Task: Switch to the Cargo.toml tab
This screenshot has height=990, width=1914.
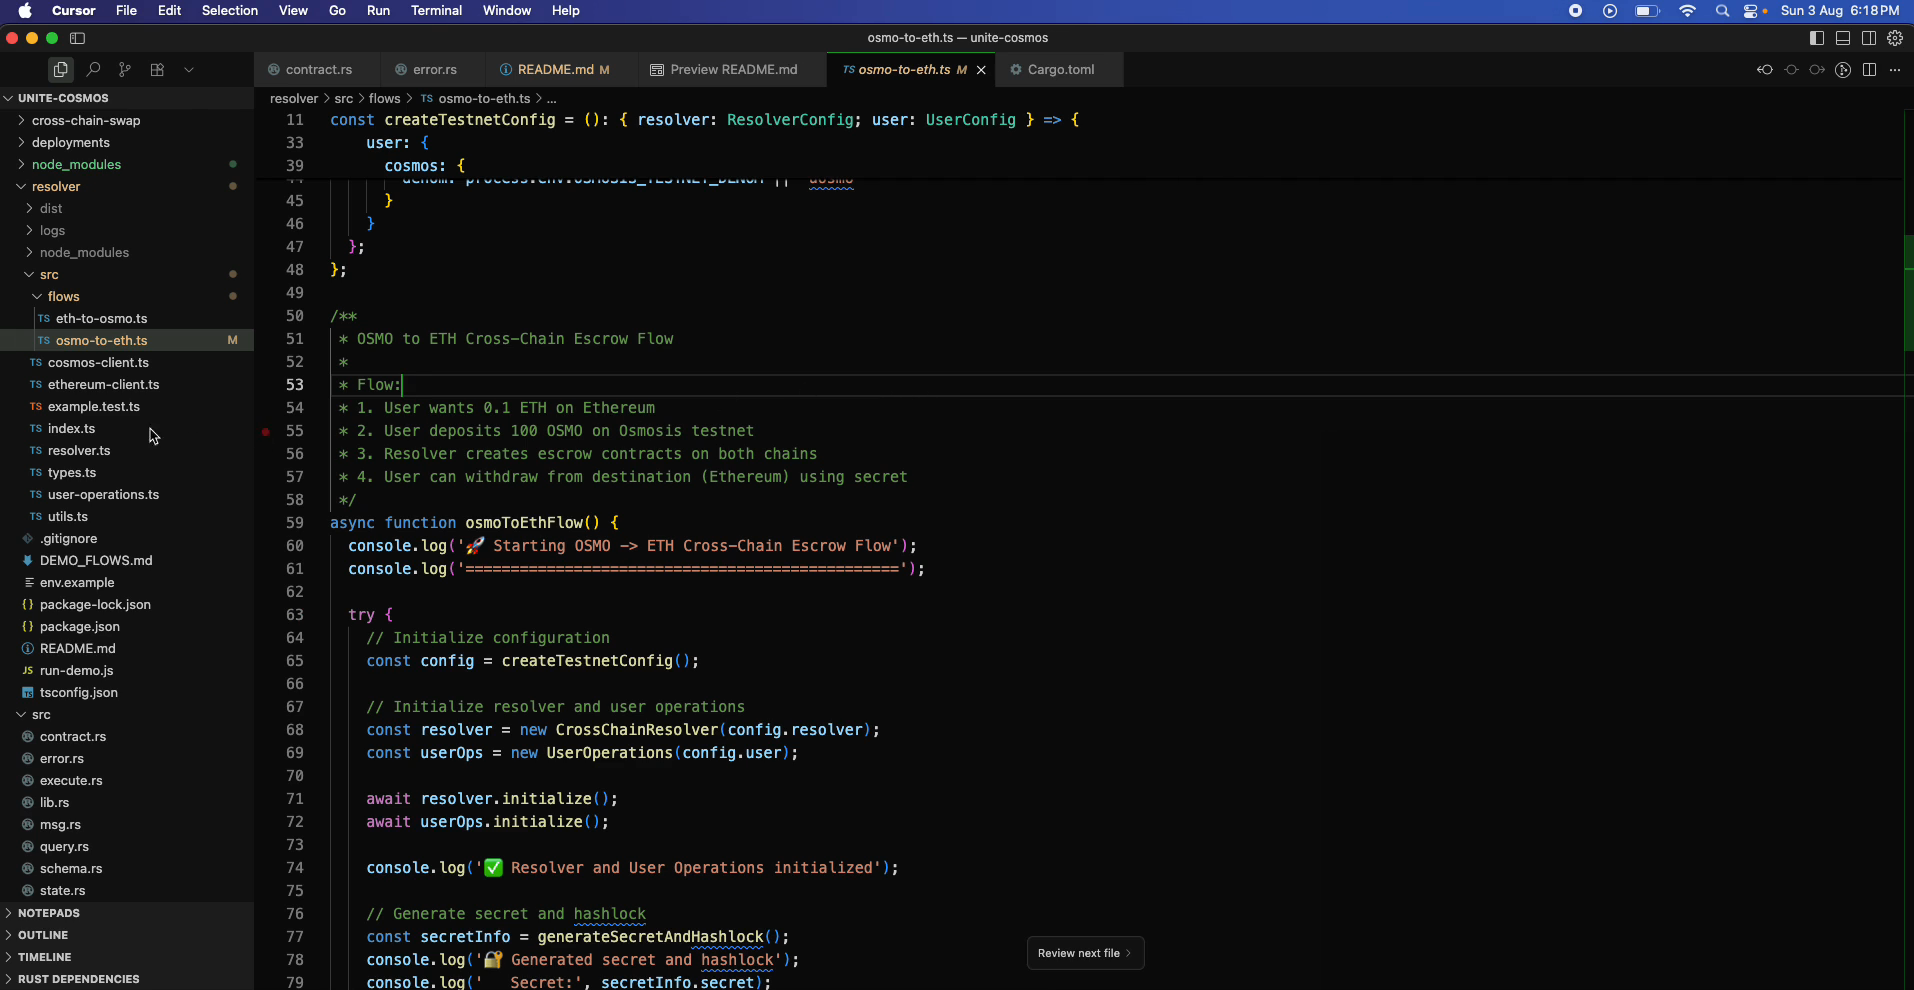Action: coord(1060,70)
